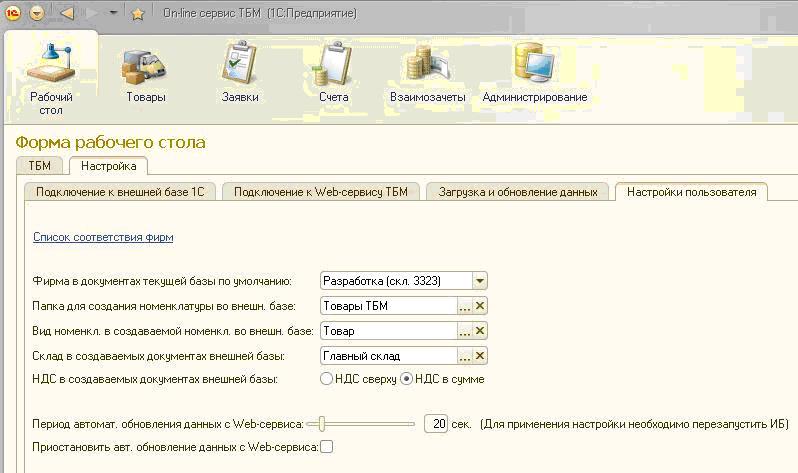Click the update period seconds field showing 20
Viewport: 798px width, 473px height.
tap(436, 424)
